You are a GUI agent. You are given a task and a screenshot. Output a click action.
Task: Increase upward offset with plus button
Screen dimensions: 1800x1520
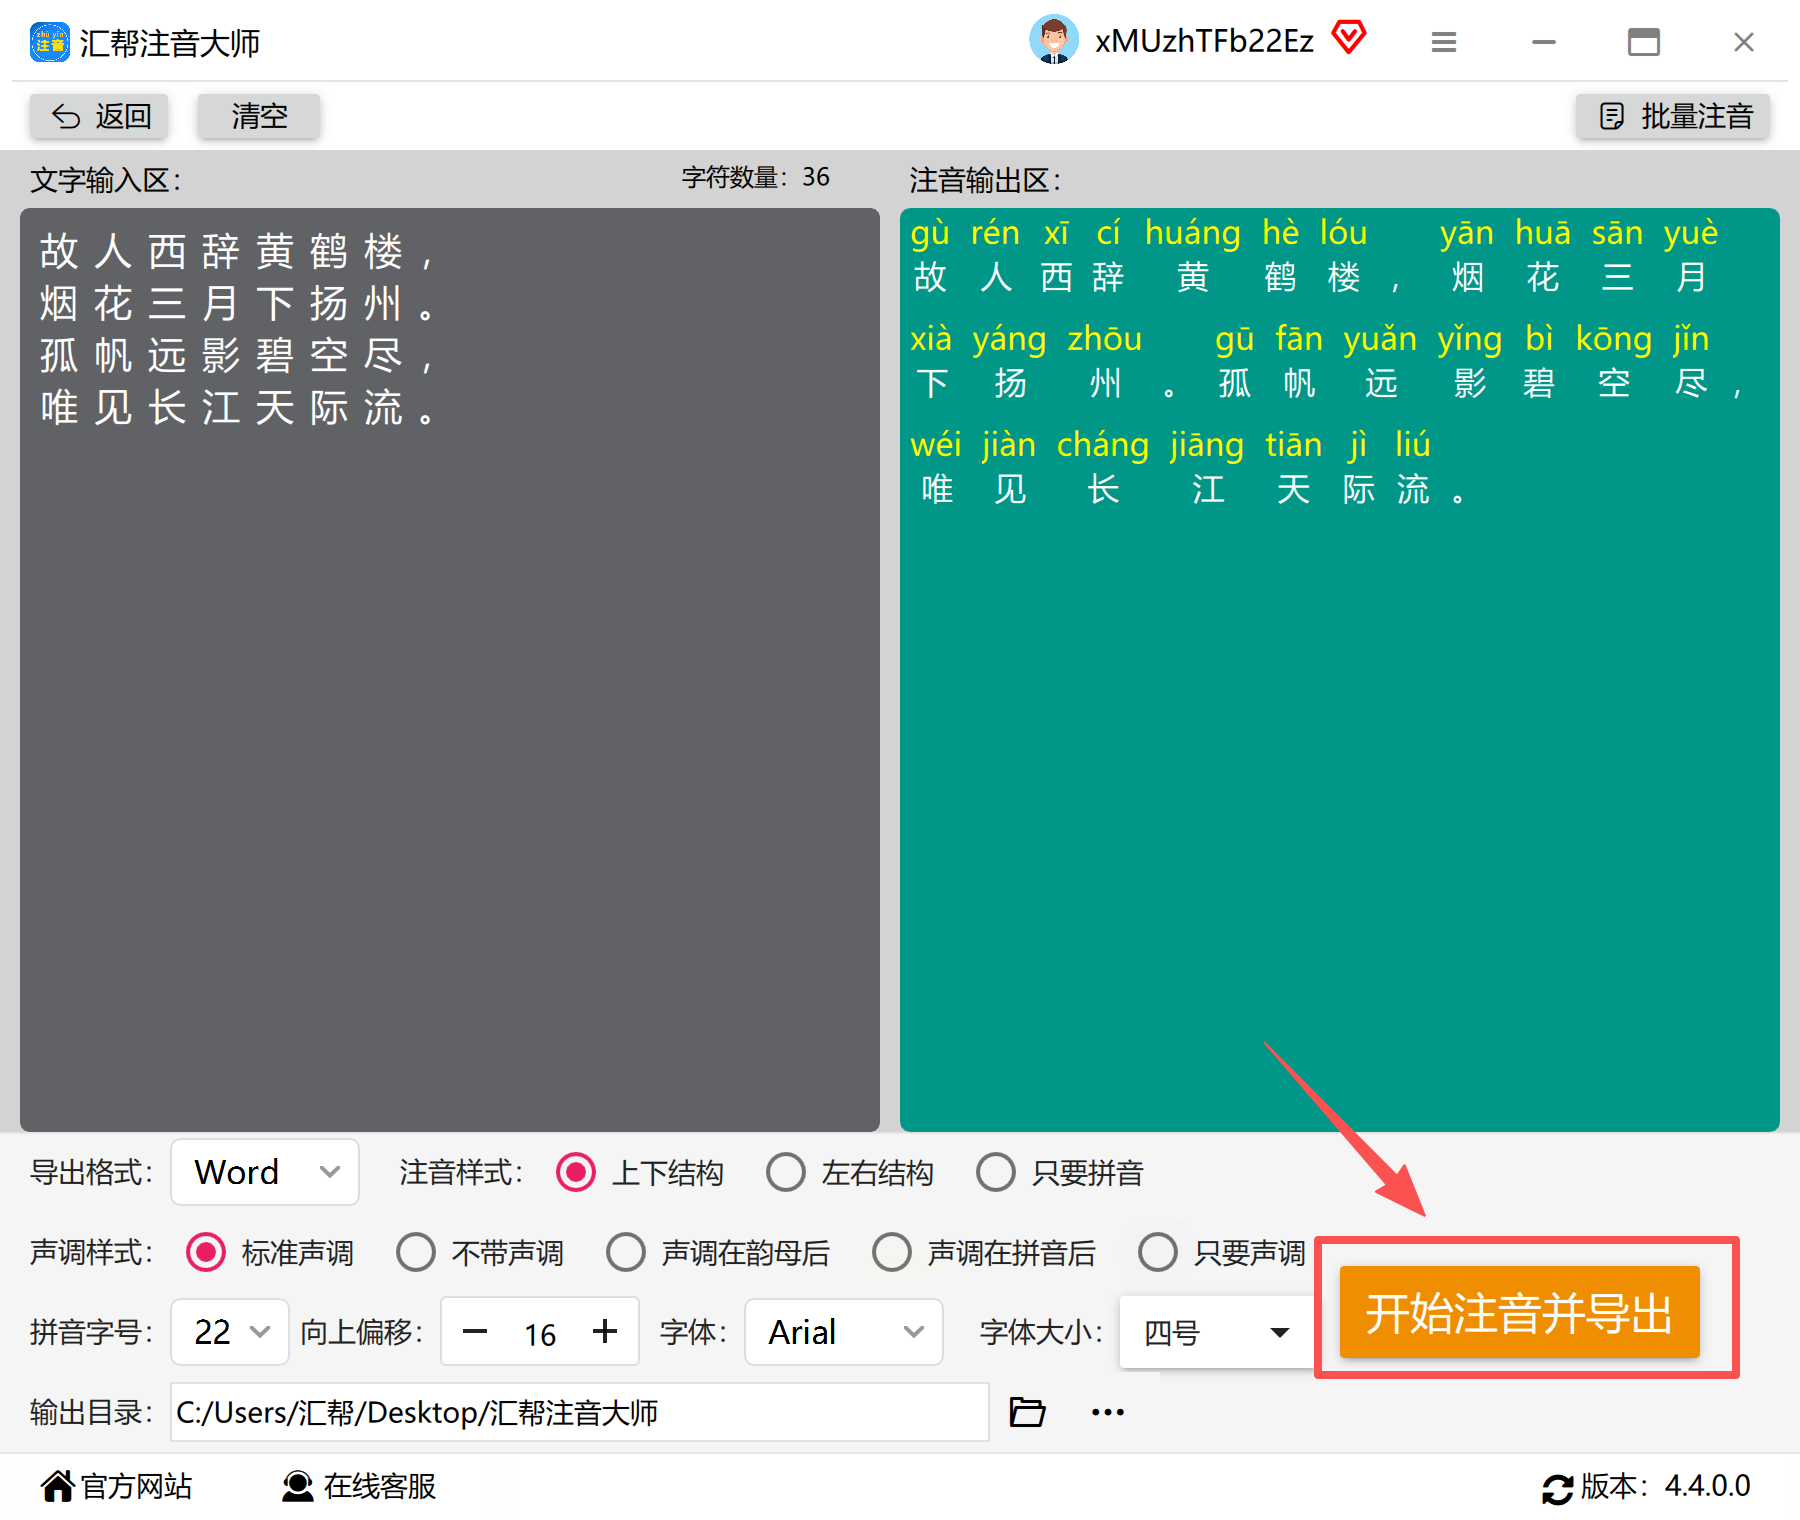[x=604, y=1332]
